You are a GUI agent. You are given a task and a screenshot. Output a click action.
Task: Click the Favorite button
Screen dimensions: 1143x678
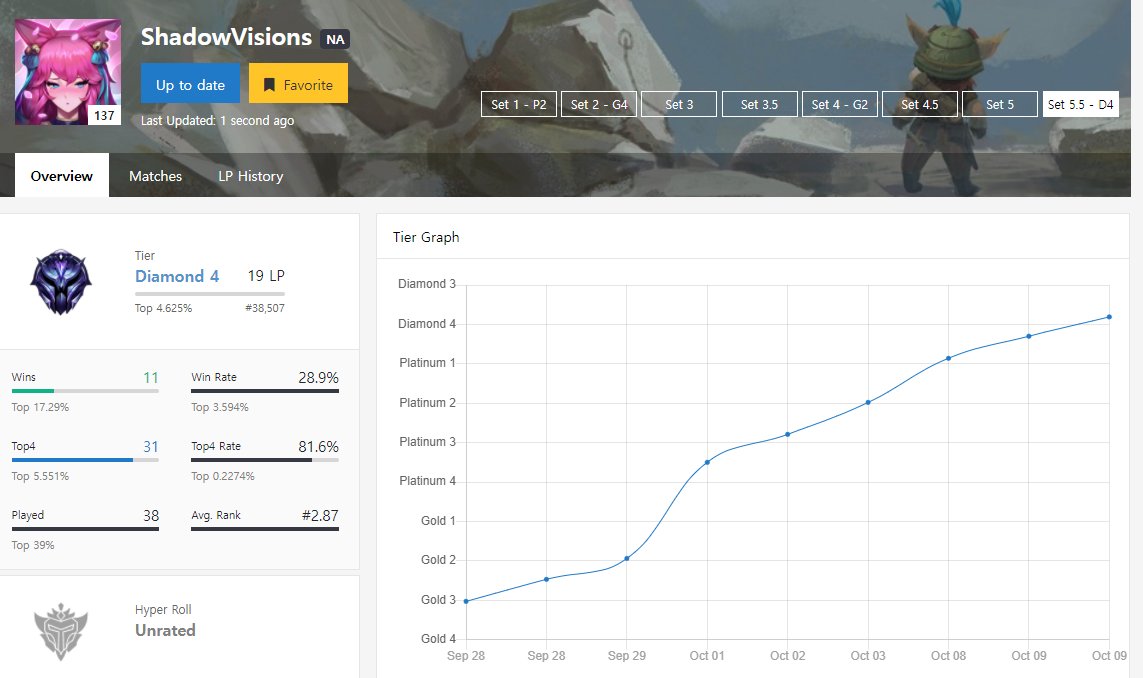pos(298,83)
